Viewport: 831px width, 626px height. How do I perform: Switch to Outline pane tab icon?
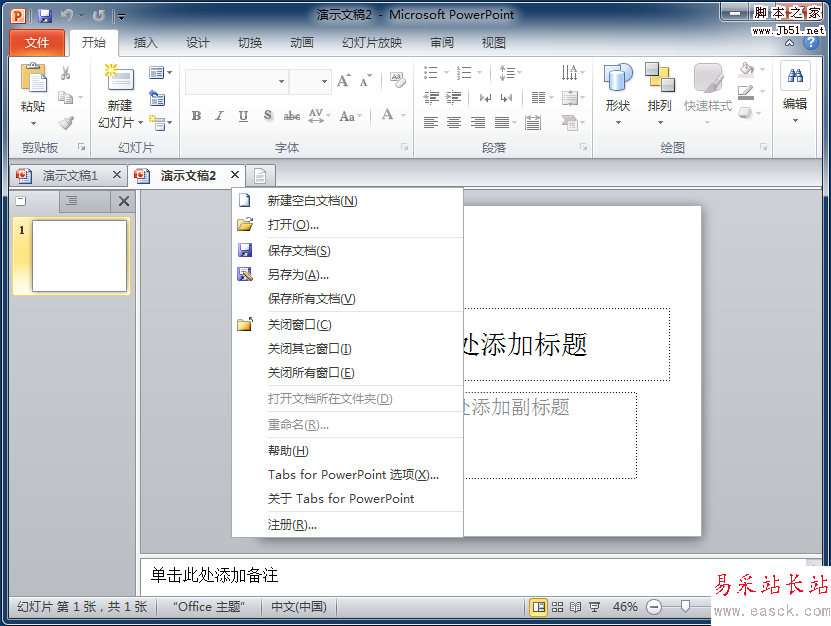click(72, 201)
